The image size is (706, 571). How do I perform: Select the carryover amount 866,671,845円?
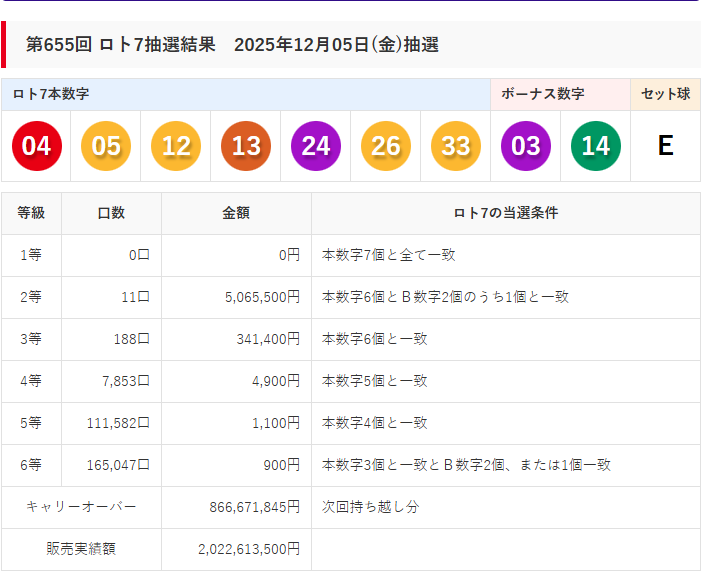[x=254, y=507]
